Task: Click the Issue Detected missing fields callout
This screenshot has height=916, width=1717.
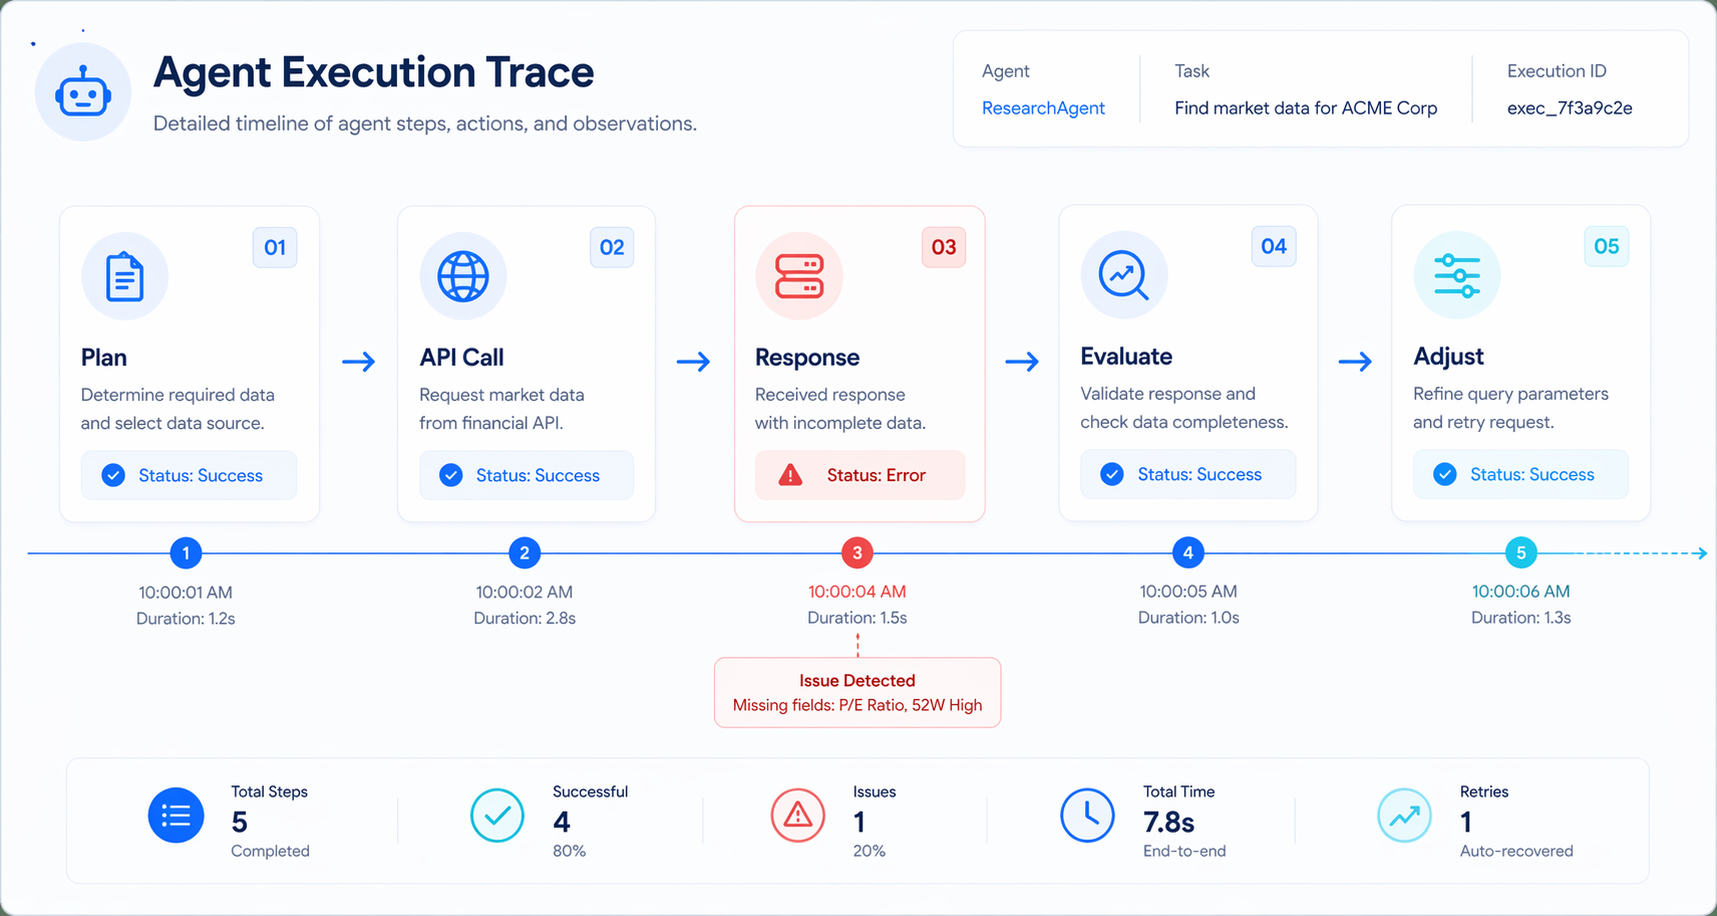Action: (857, 693)
